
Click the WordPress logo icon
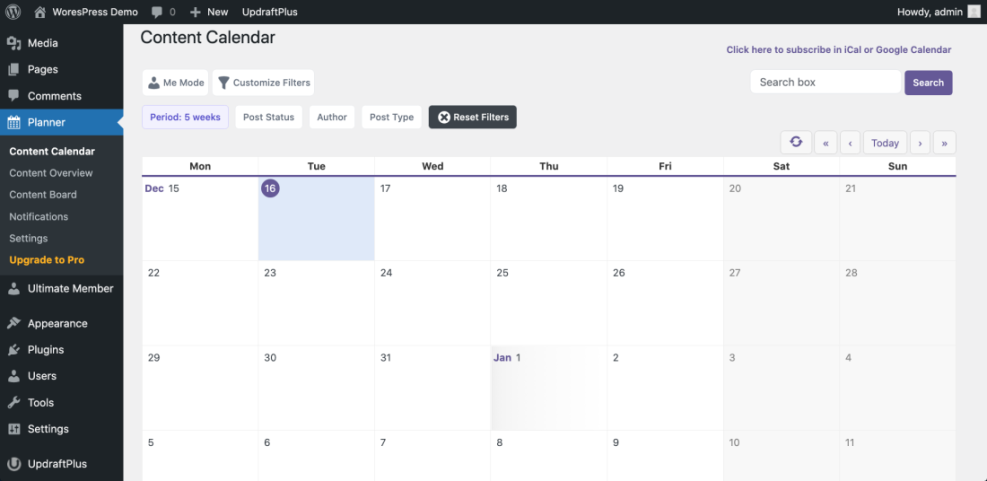[x=13, y=12]
